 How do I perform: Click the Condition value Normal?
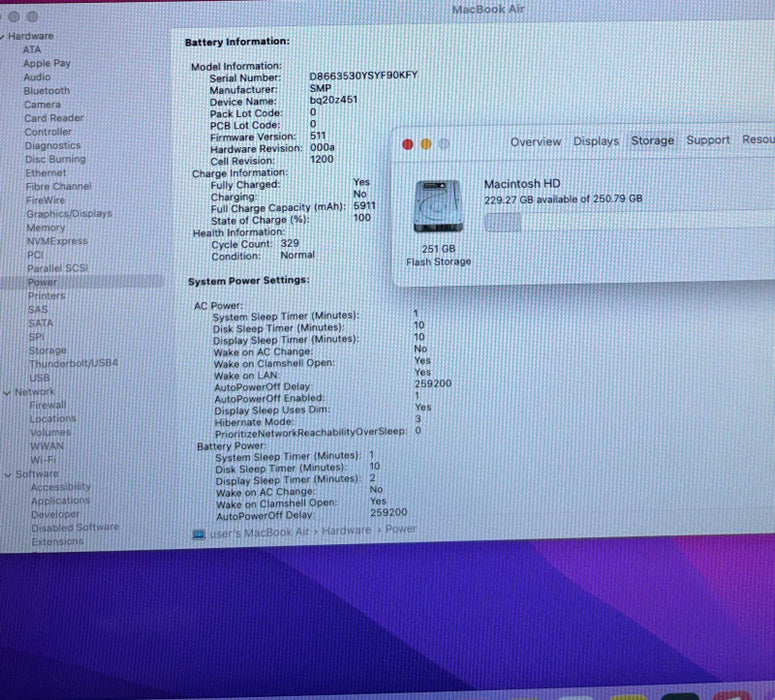click(298, 255)
